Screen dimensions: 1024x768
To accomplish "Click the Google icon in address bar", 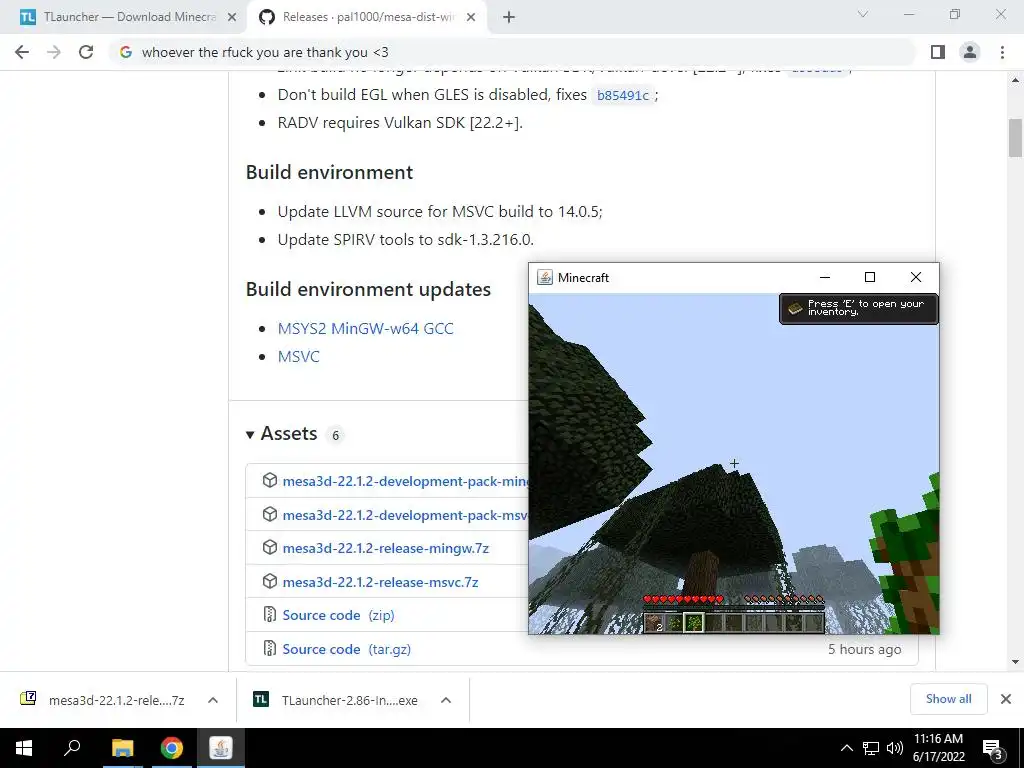I will point(126,52).
